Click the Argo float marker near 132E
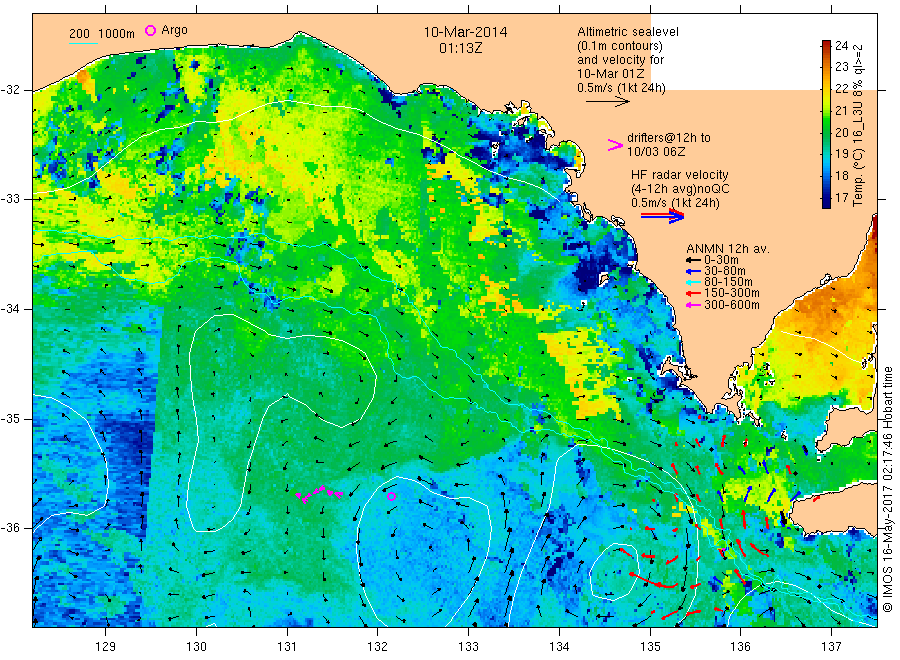 click(391, 496)
